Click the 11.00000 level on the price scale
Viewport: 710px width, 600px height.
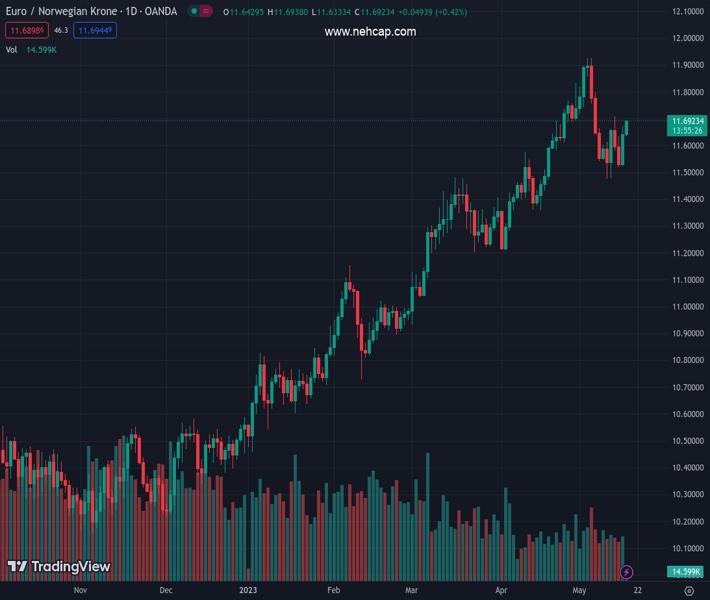(x=687, y=307)
